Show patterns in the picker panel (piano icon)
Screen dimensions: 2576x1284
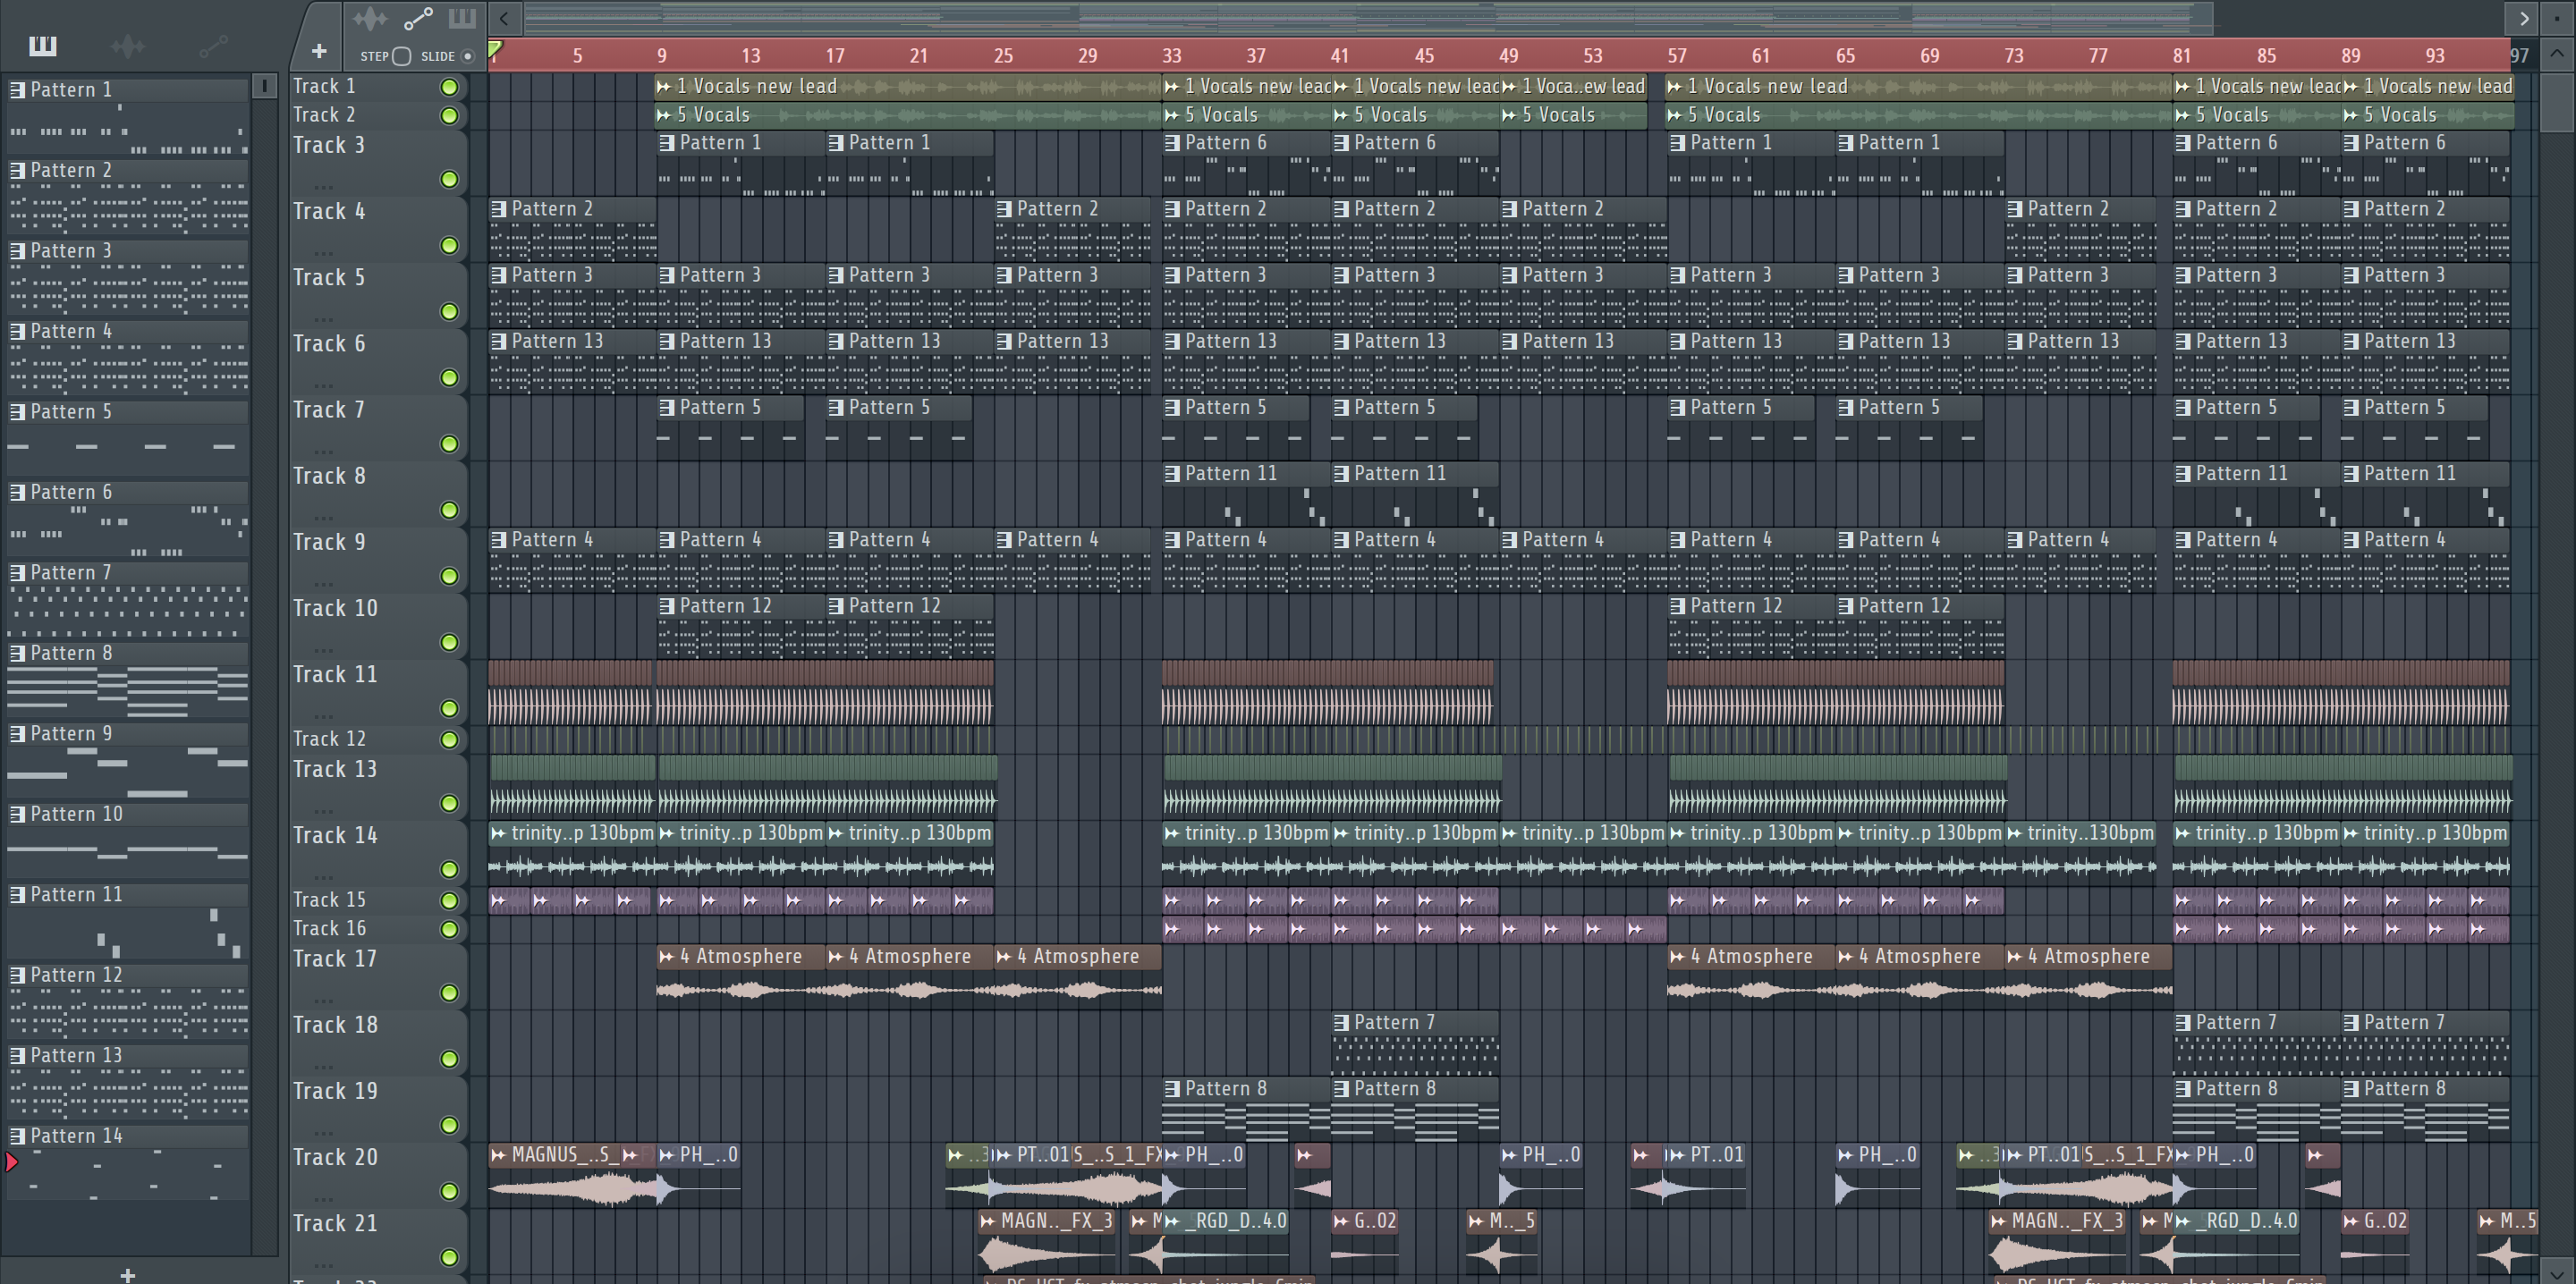[x=43, y=45]
